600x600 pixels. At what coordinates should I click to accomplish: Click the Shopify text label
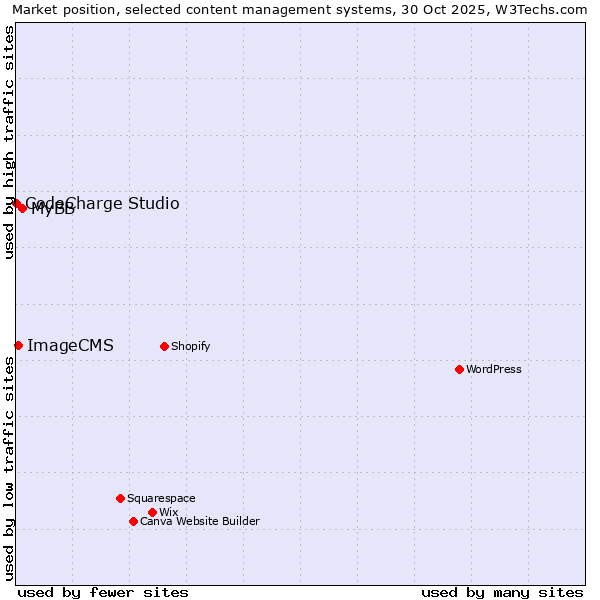coord(190,346)
